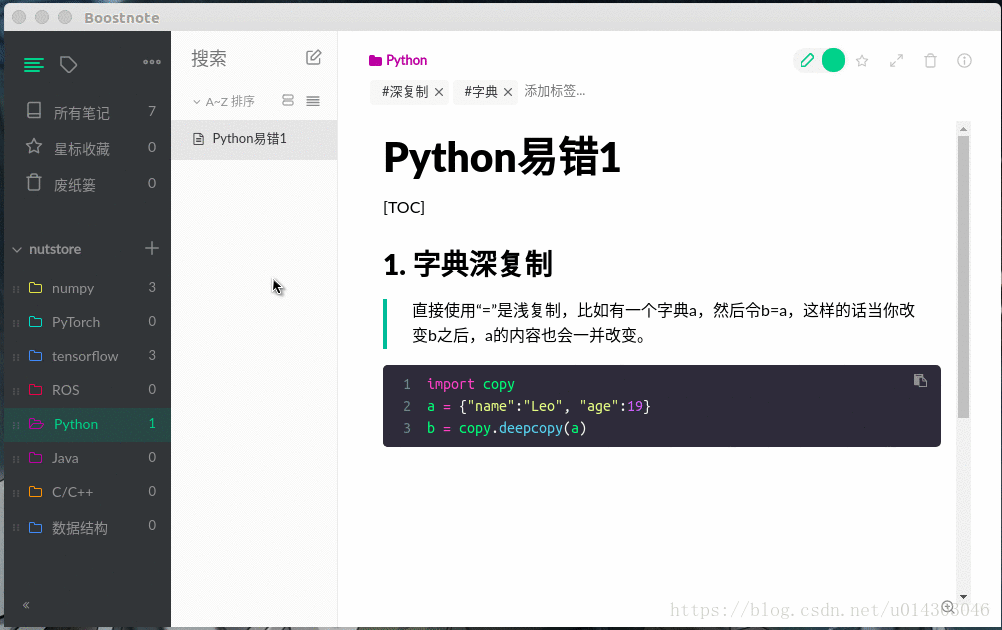
Task: Open the Trash (废纸篓)
Action: pyautogui.click(x=88, y=183)
